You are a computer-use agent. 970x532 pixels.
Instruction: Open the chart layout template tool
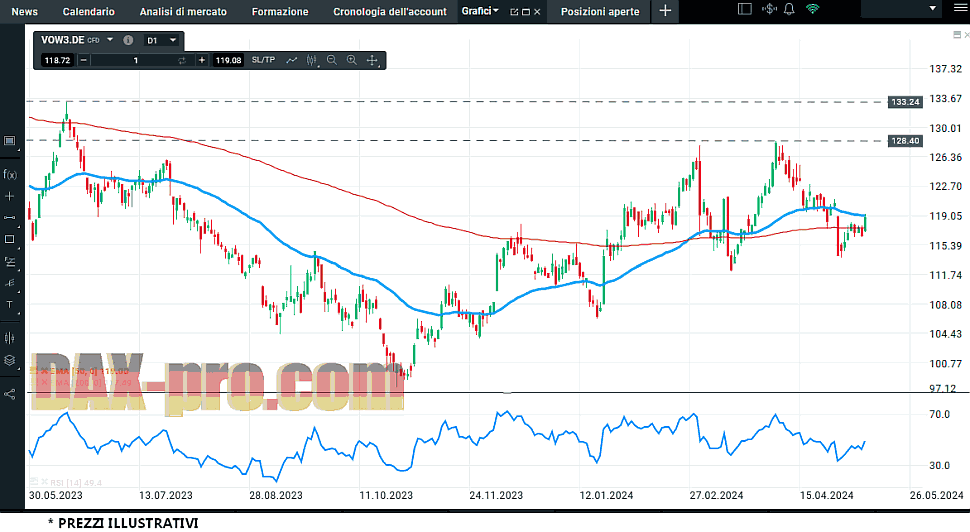[9, 140]
